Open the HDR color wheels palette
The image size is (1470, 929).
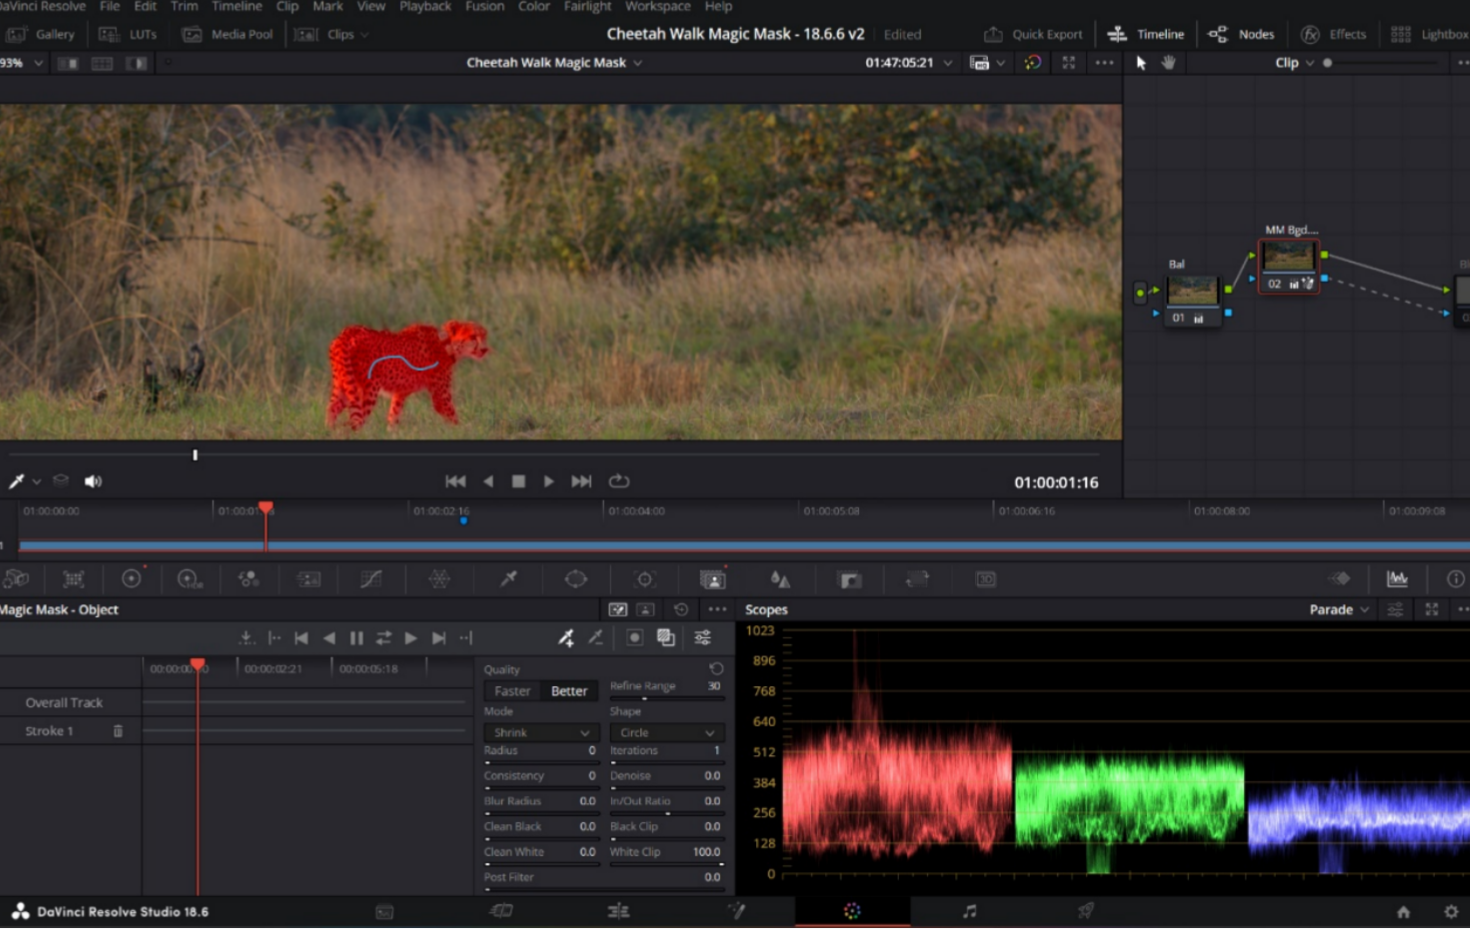click(189, 579)
